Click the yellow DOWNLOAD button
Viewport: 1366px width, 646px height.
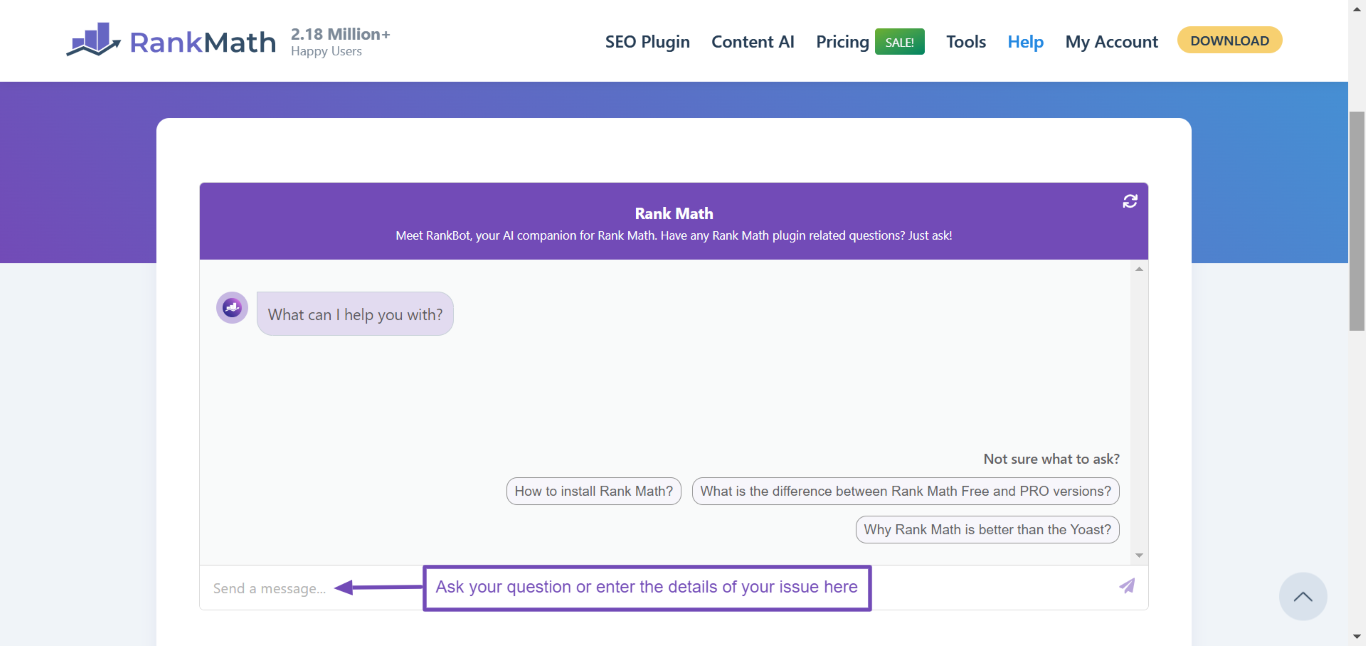[1229, 40]
